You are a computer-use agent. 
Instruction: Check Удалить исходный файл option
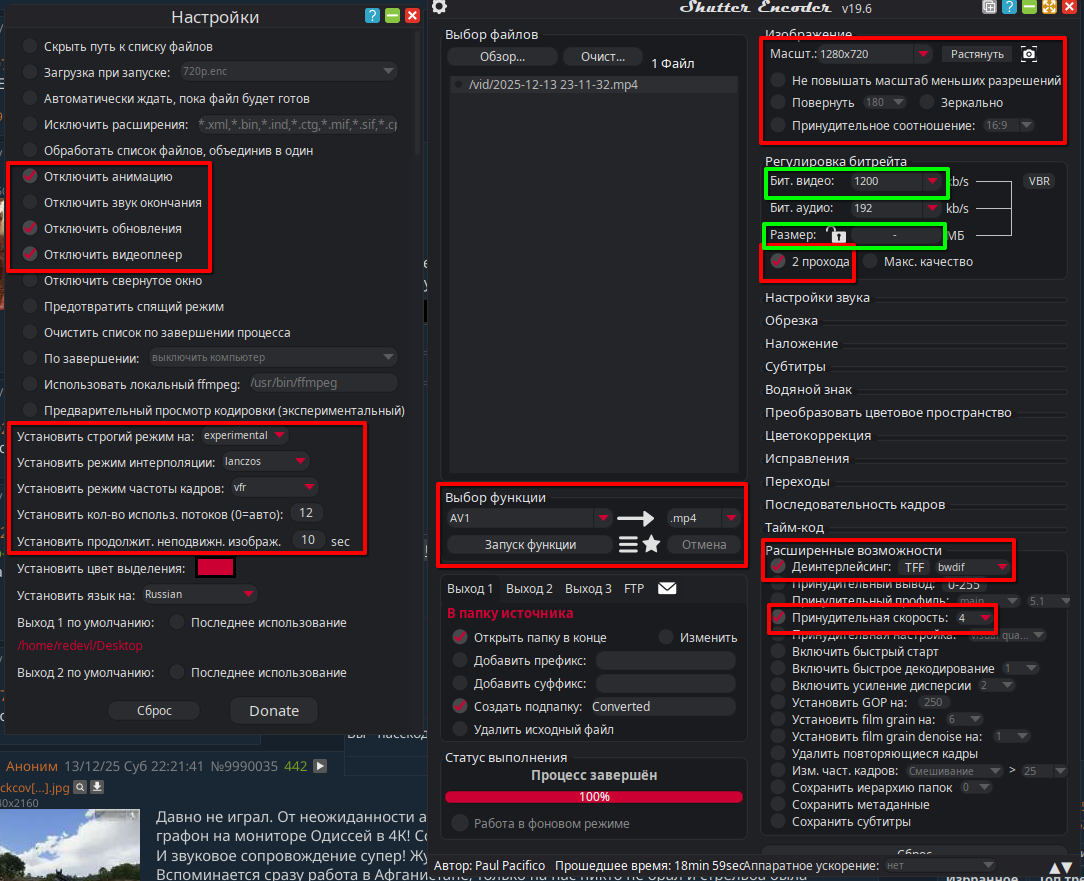coord(460,730)
